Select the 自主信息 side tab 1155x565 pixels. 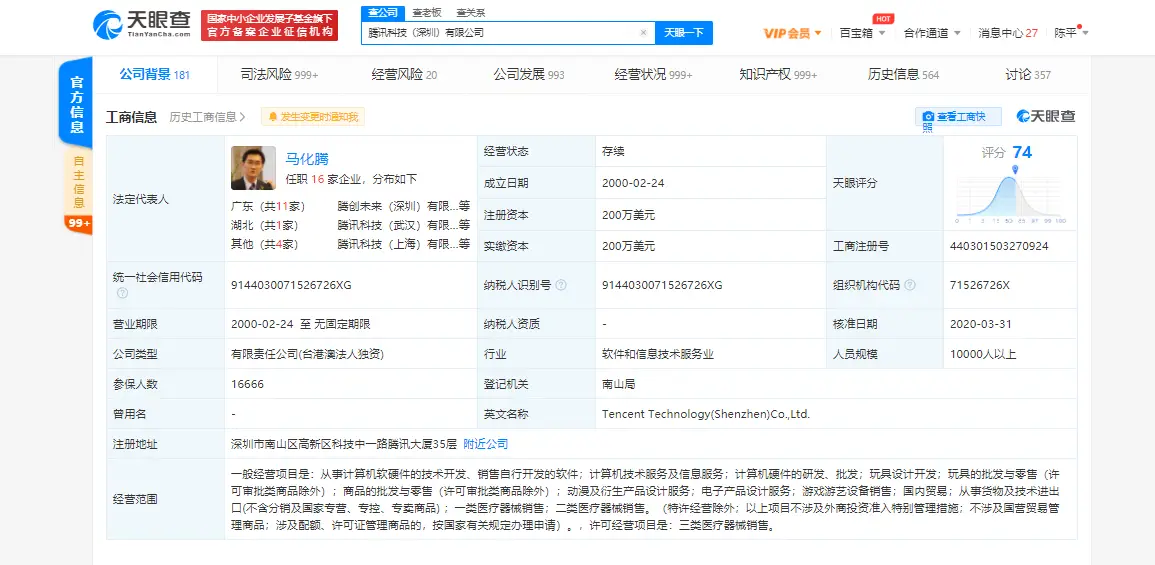point(78,182)
